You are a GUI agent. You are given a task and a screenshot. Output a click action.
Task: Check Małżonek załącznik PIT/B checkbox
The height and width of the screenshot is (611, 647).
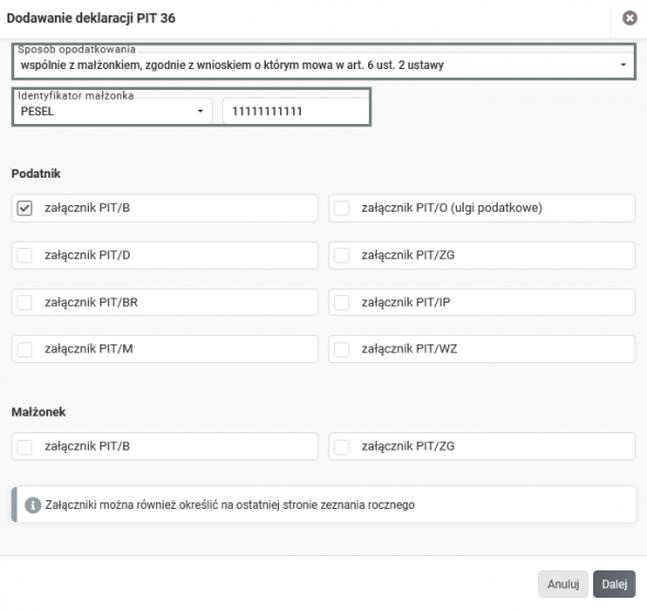pyautogui.click(x=24, y=446)
